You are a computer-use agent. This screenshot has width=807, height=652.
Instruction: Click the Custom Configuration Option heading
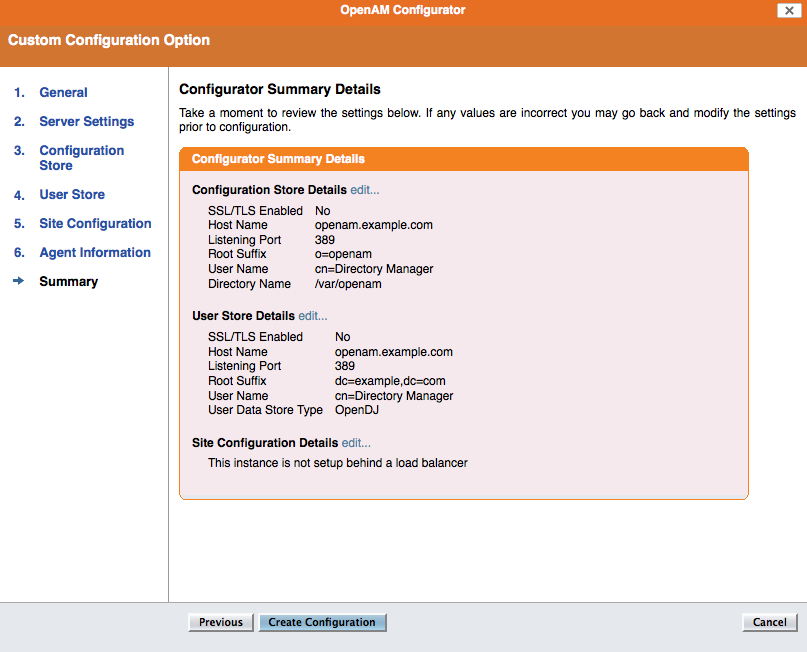pyautogui.click(x=109, y=40)
